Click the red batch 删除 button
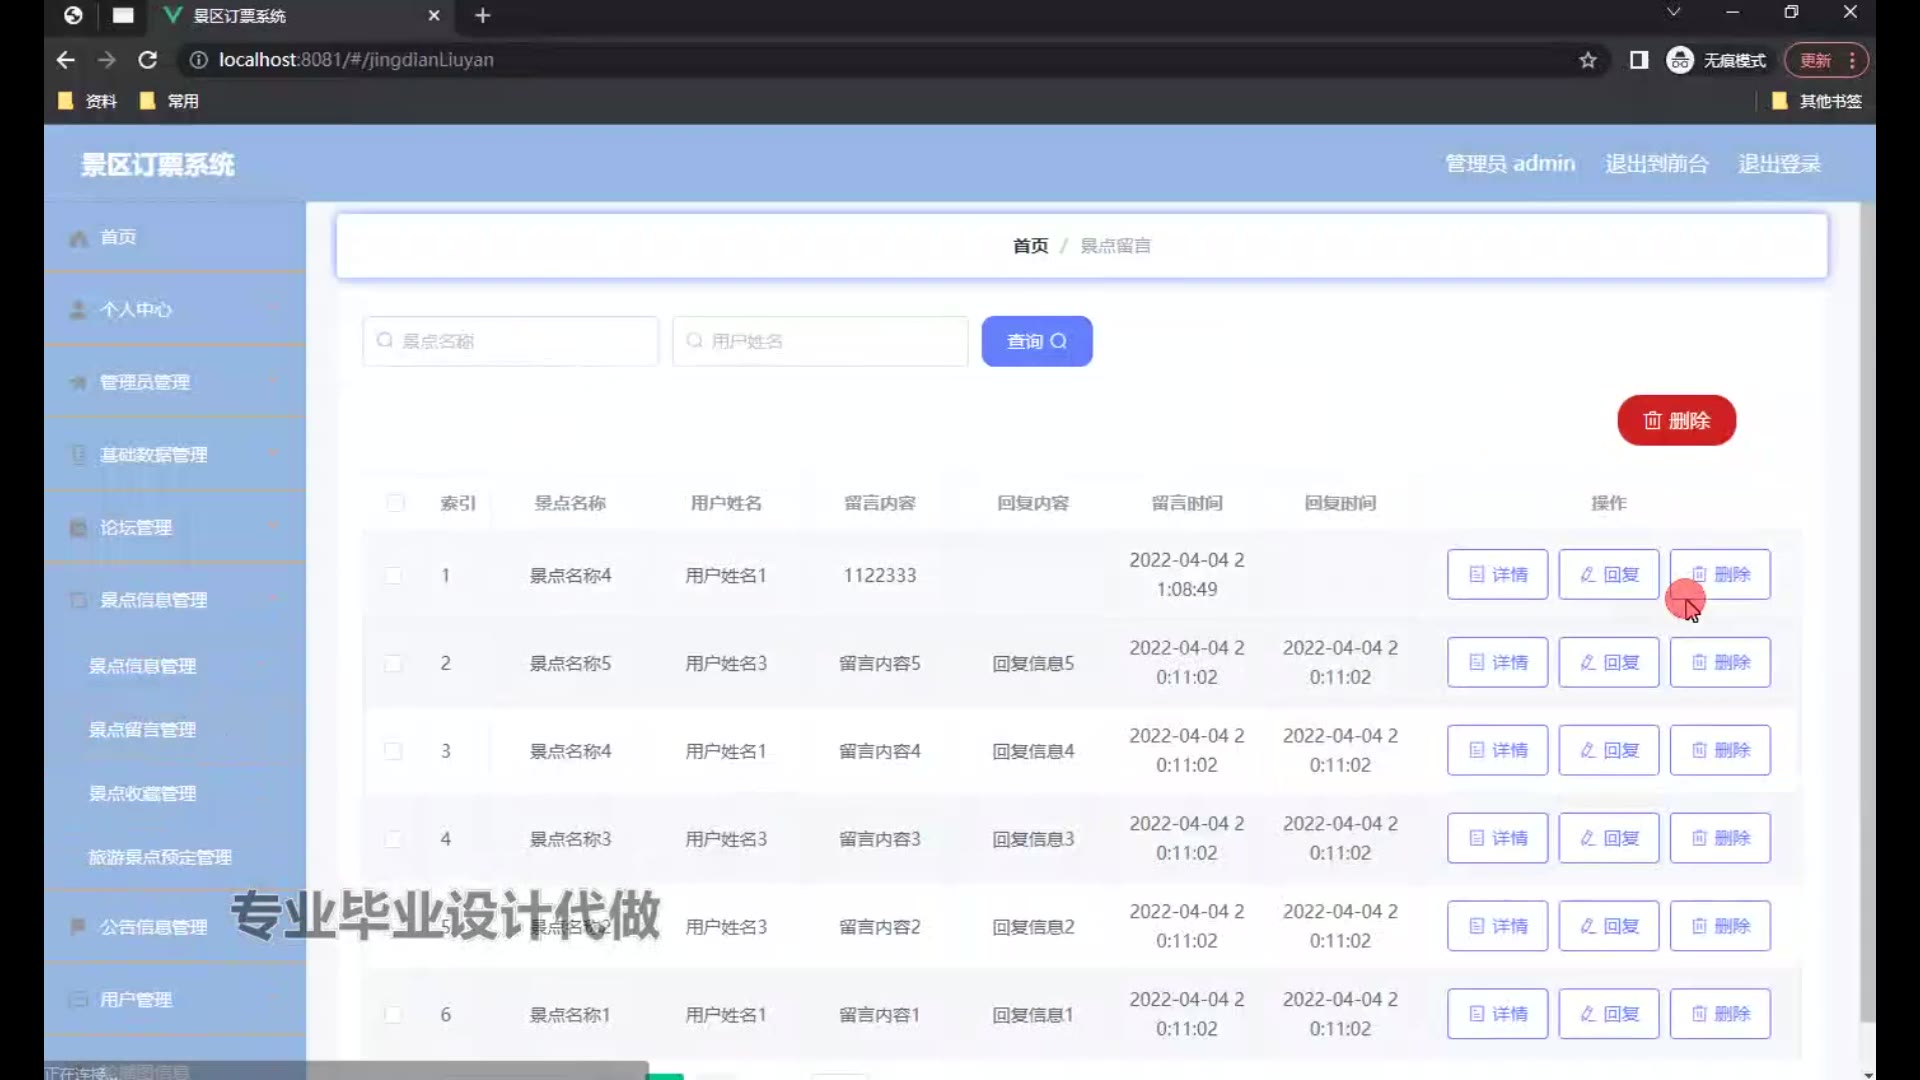 point(1677,421)
